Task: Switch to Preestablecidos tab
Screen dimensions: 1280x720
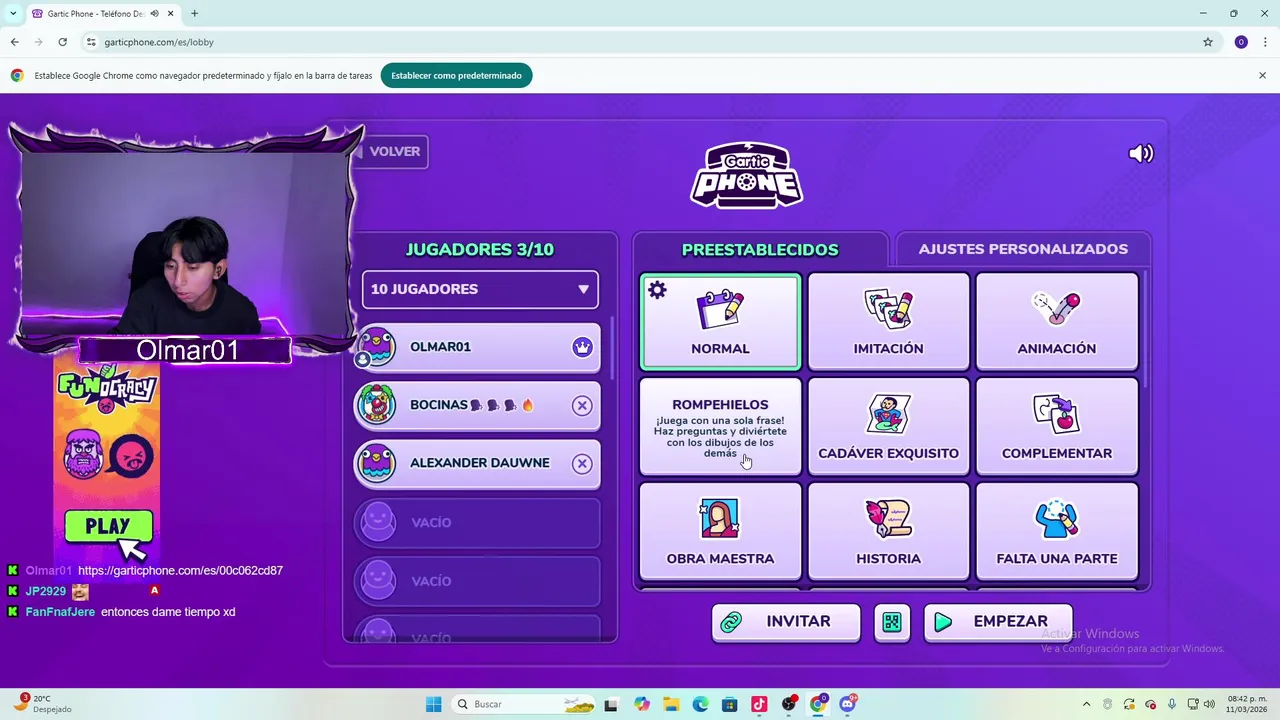Action: tap(760, 249)
